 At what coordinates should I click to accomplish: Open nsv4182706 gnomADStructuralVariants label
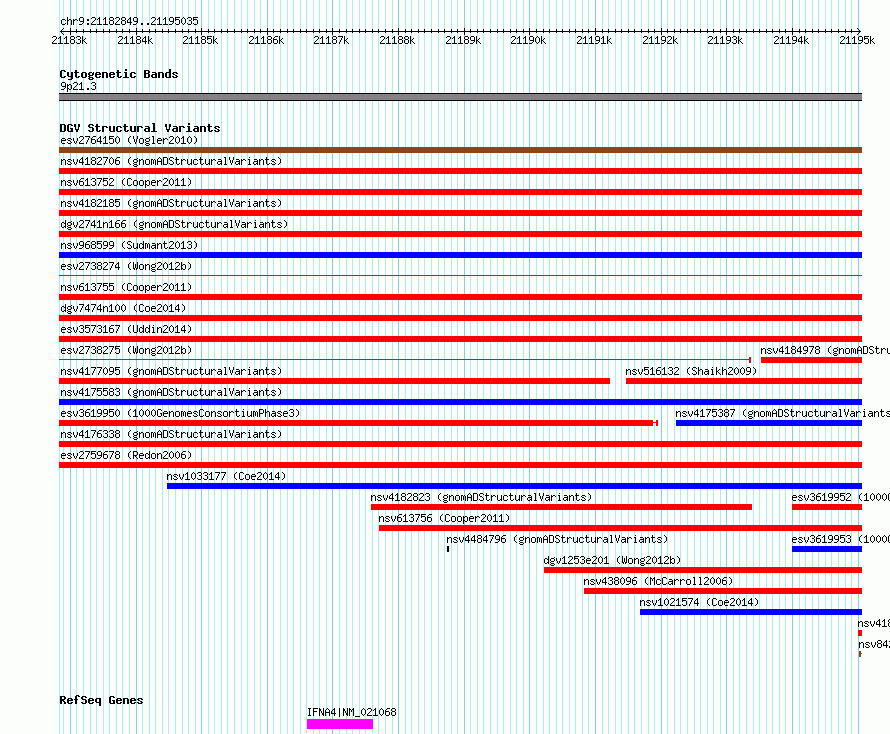(171, 161)
